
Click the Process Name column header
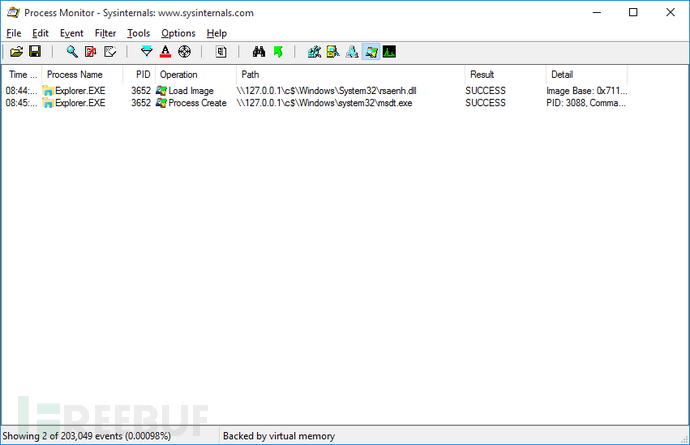pyautogui.click(x=82, y=74)
